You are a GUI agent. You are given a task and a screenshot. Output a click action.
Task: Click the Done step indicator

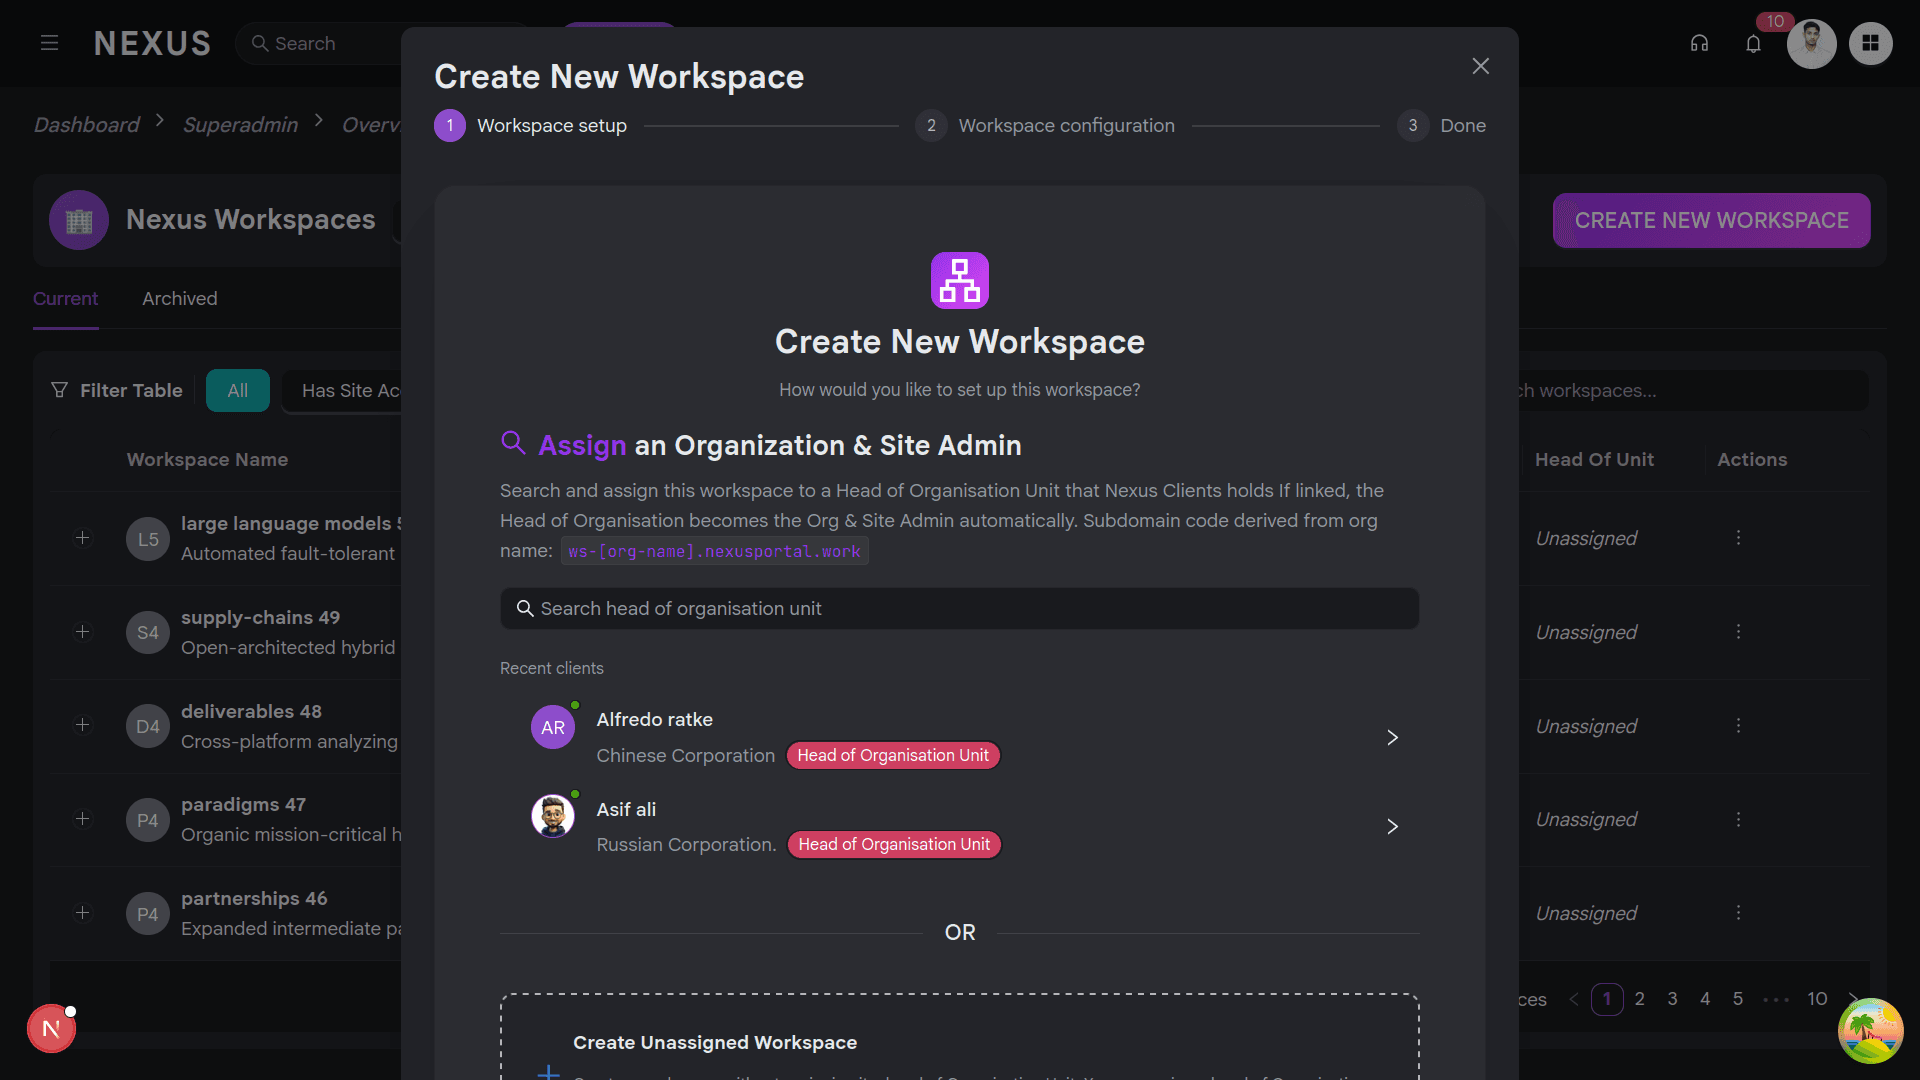(x=1441, y=126)
